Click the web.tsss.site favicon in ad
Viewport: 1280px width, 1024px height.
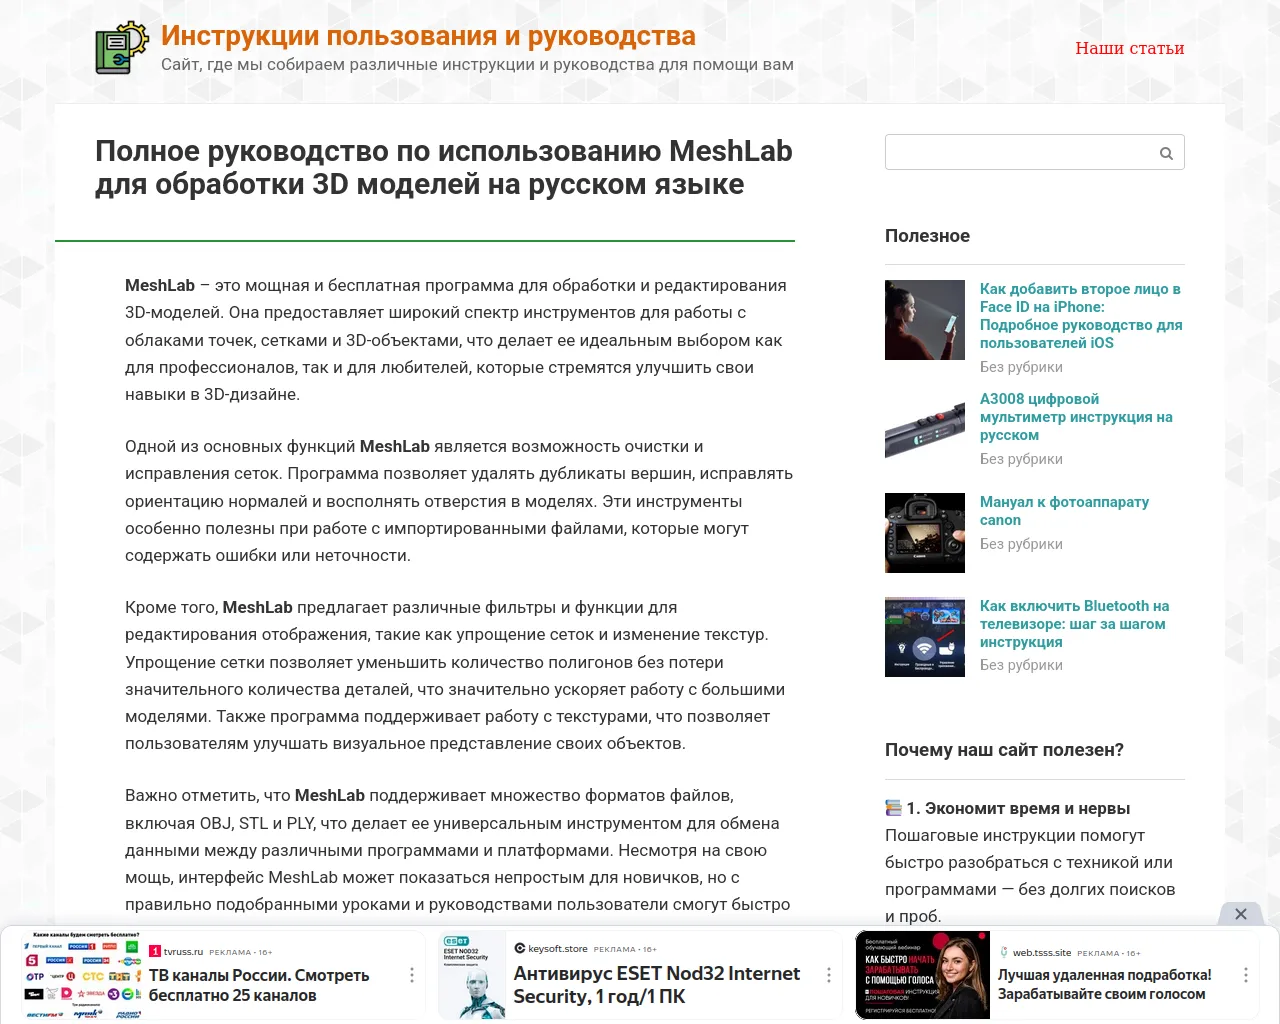1004,952
